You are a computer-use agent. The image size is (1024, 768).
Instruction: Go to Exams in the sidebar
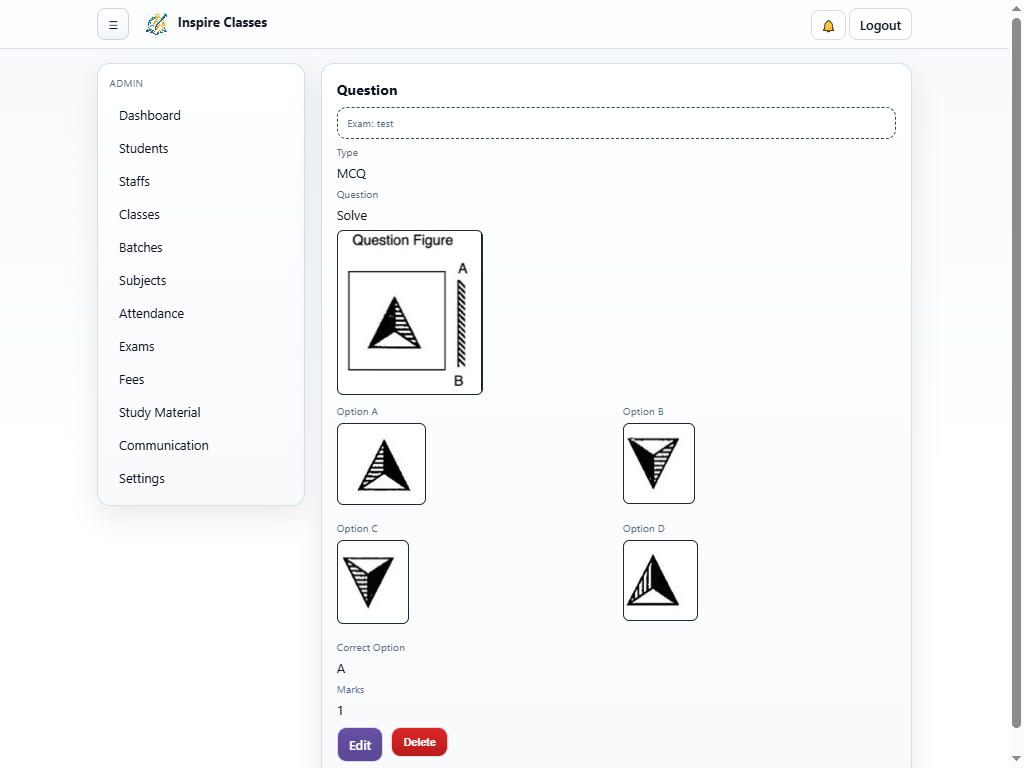(x=137, y=347)
